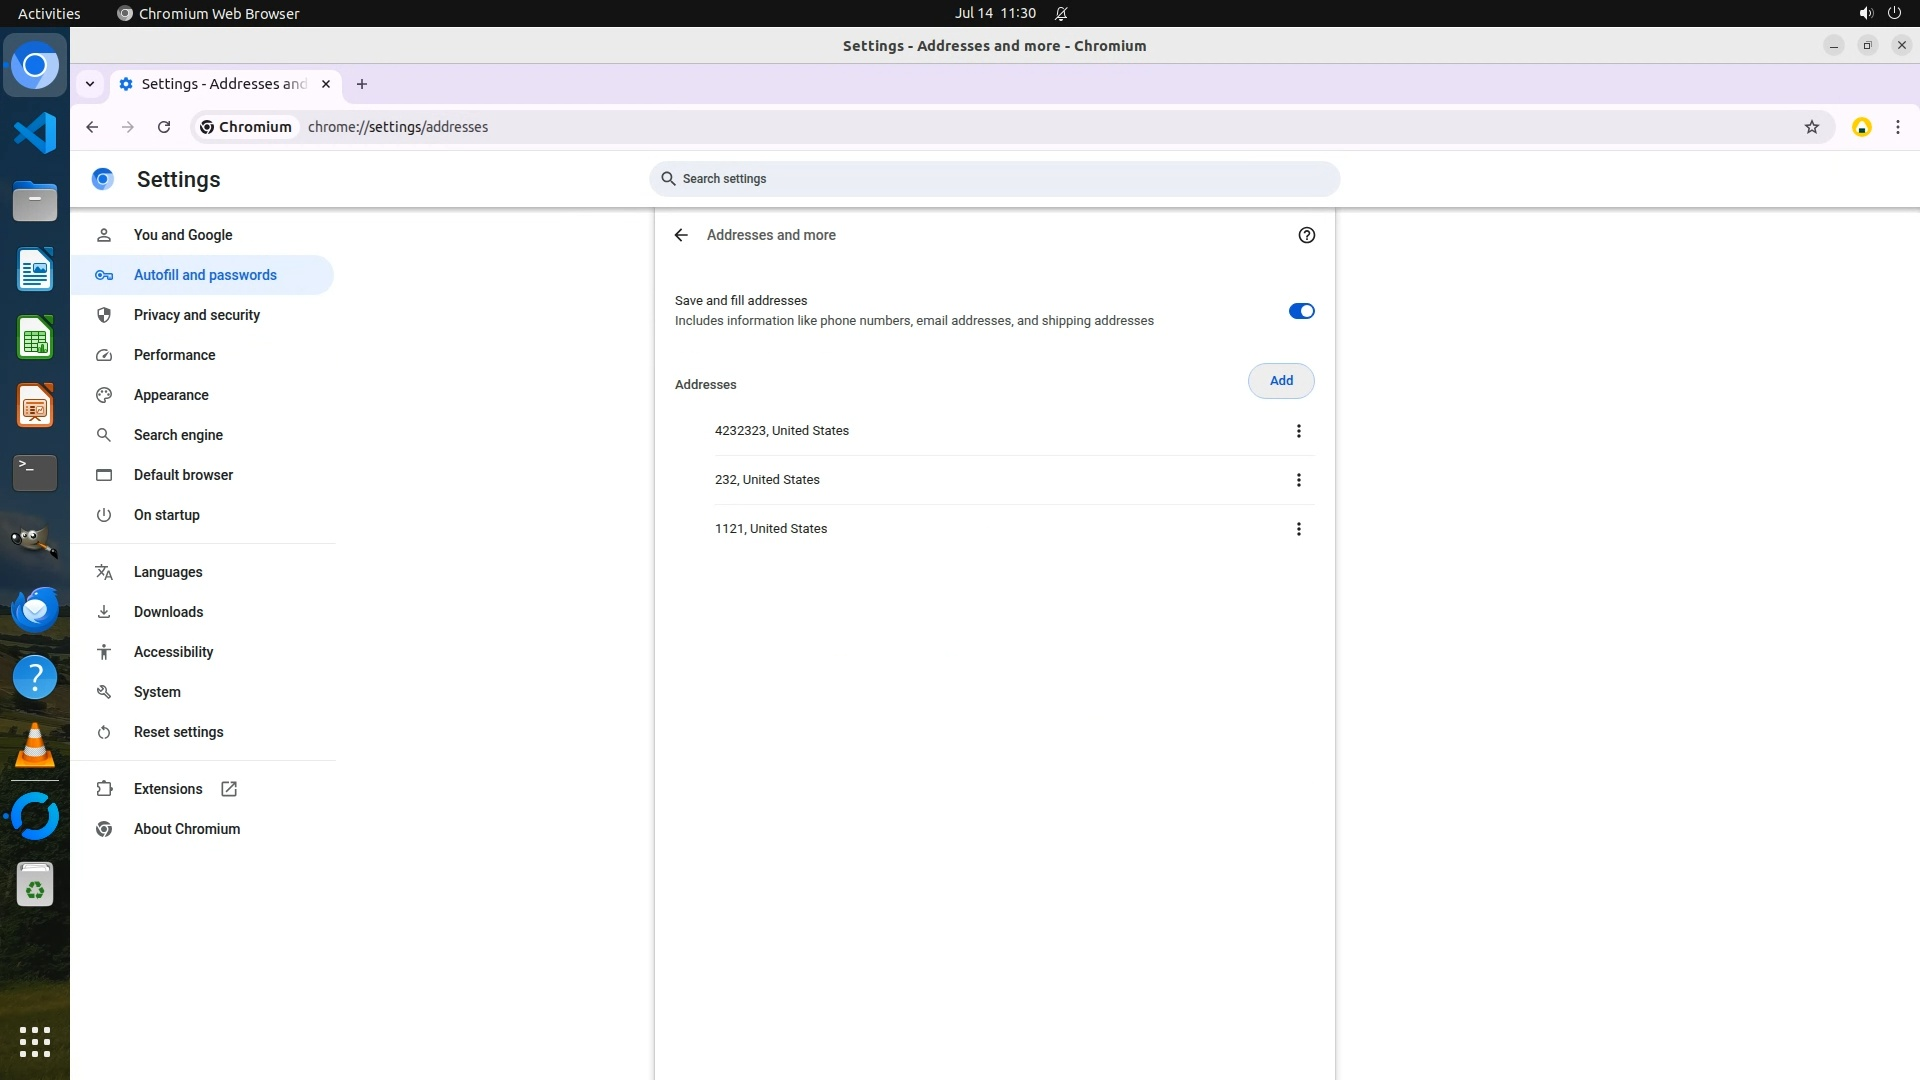Open more actions for 1121 address
This screenshot has height=1080, width=1920.
(x=1298, y=529)
